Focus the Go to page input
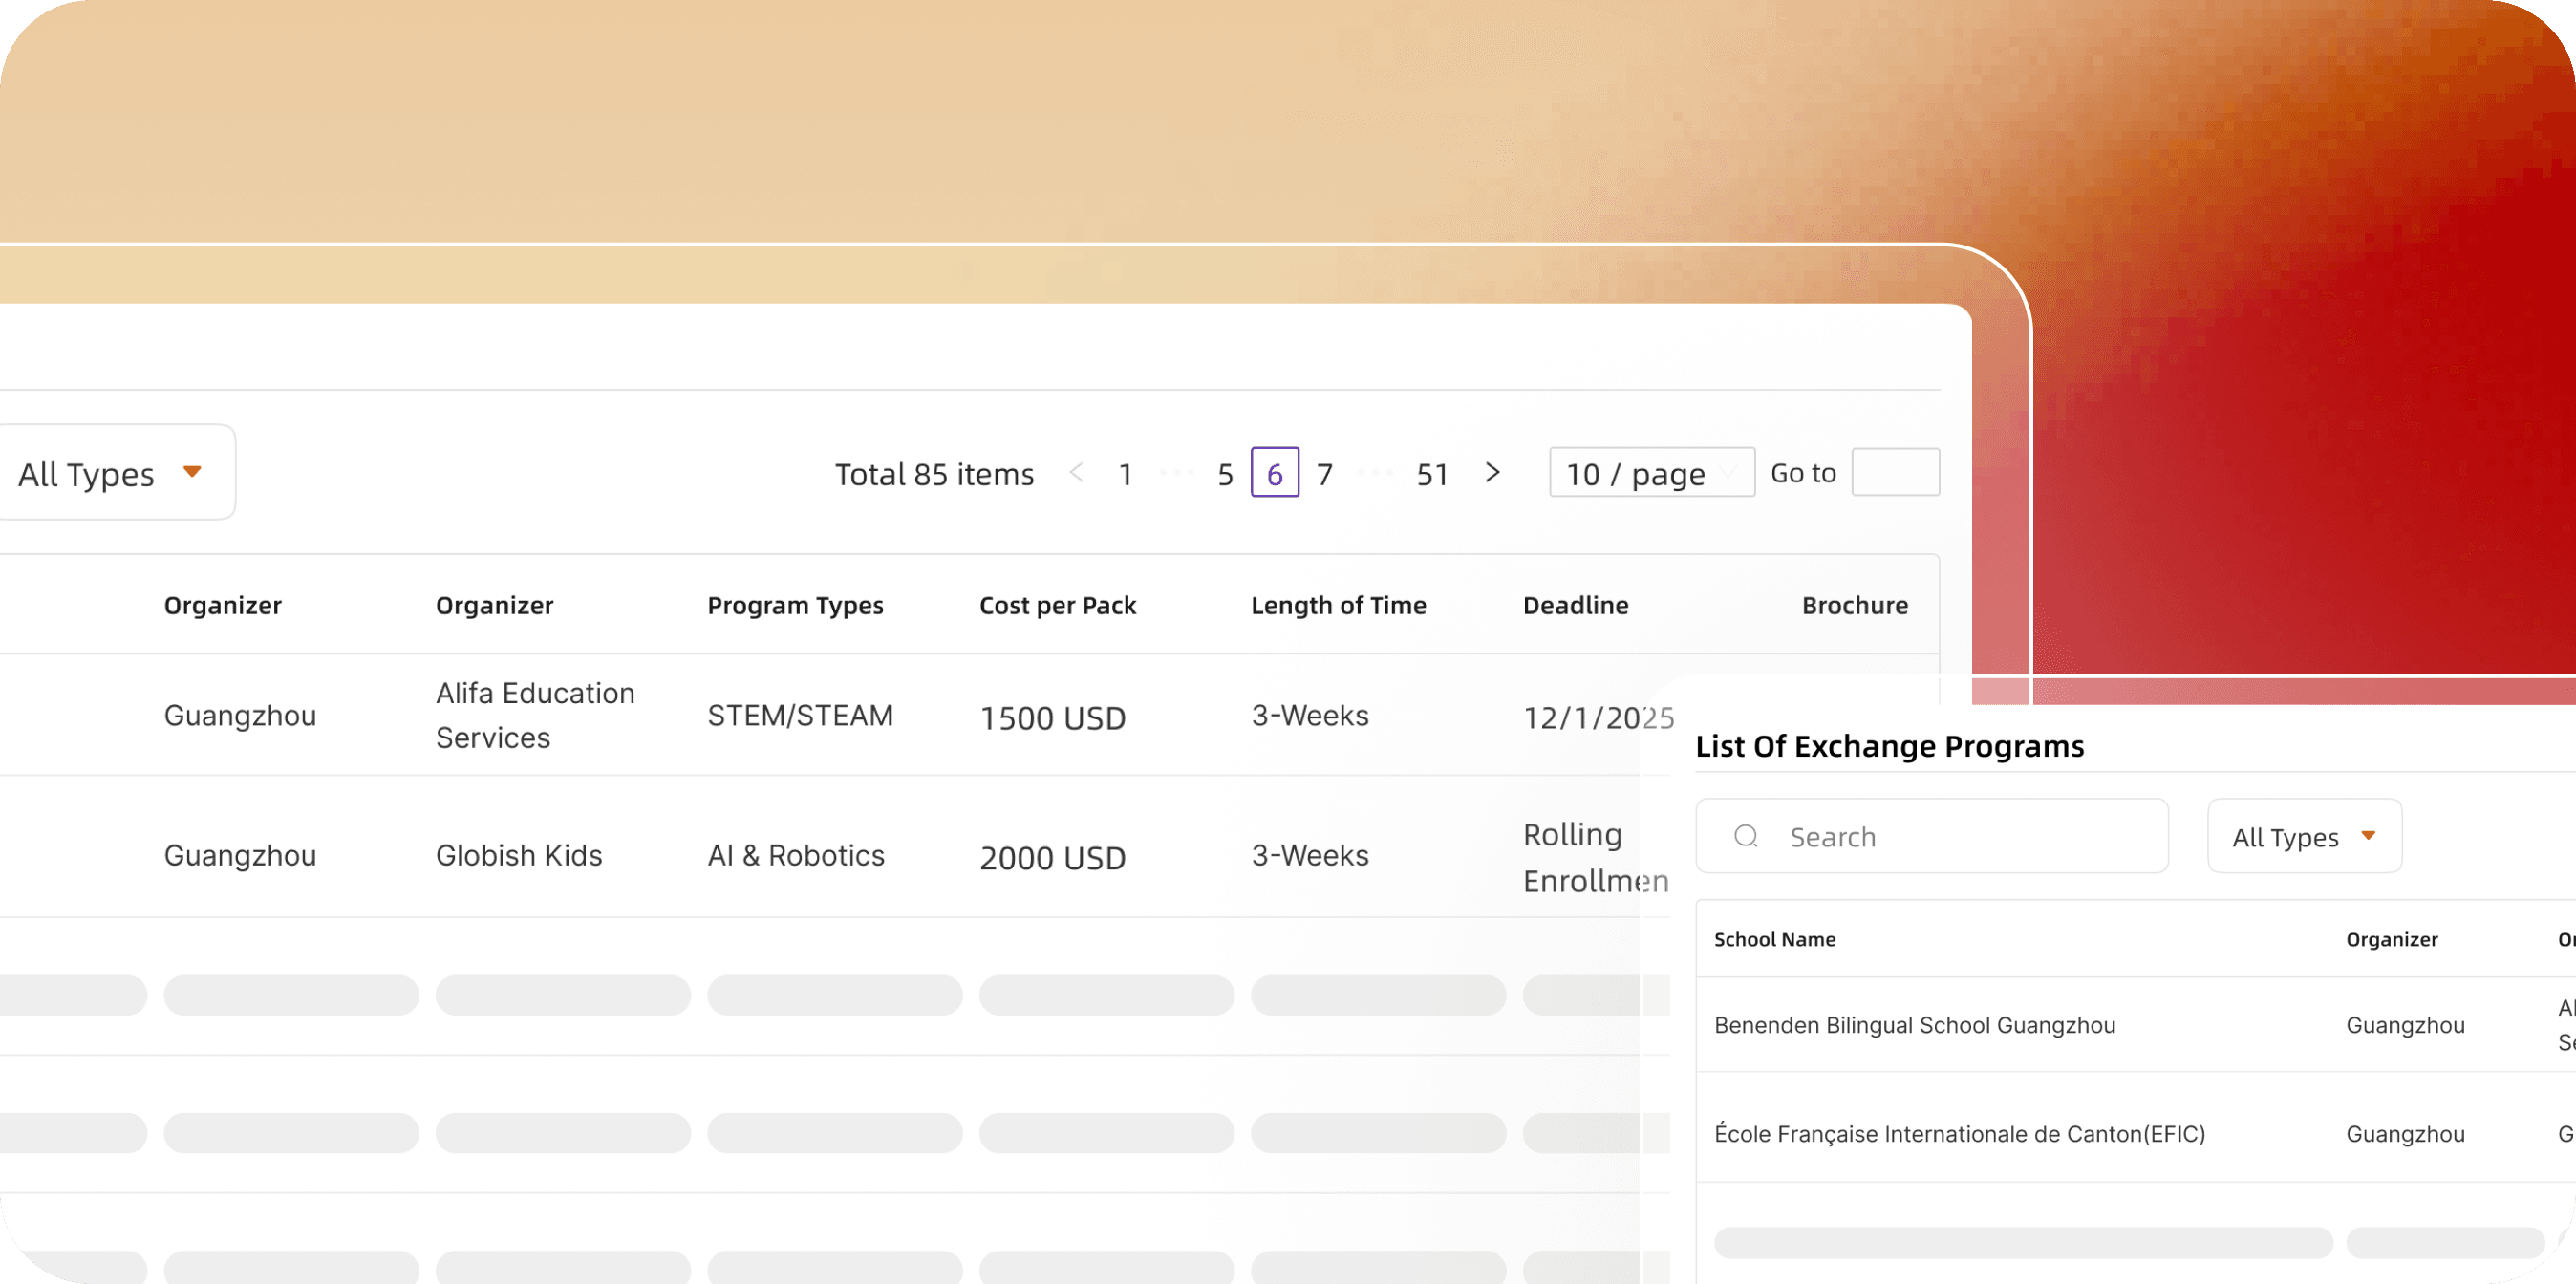Screen dimensions: 2576x1284 (1896, 472)
